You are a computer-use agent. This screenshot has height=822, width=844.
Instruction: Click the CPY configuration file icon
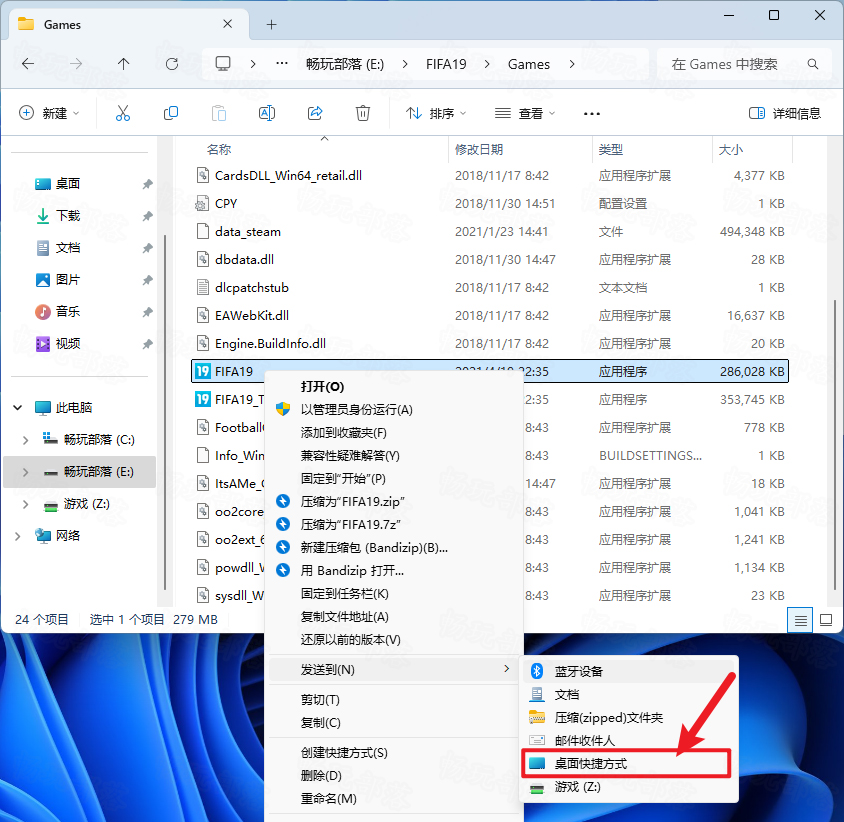pyautogui.click(x=202, y=203)
